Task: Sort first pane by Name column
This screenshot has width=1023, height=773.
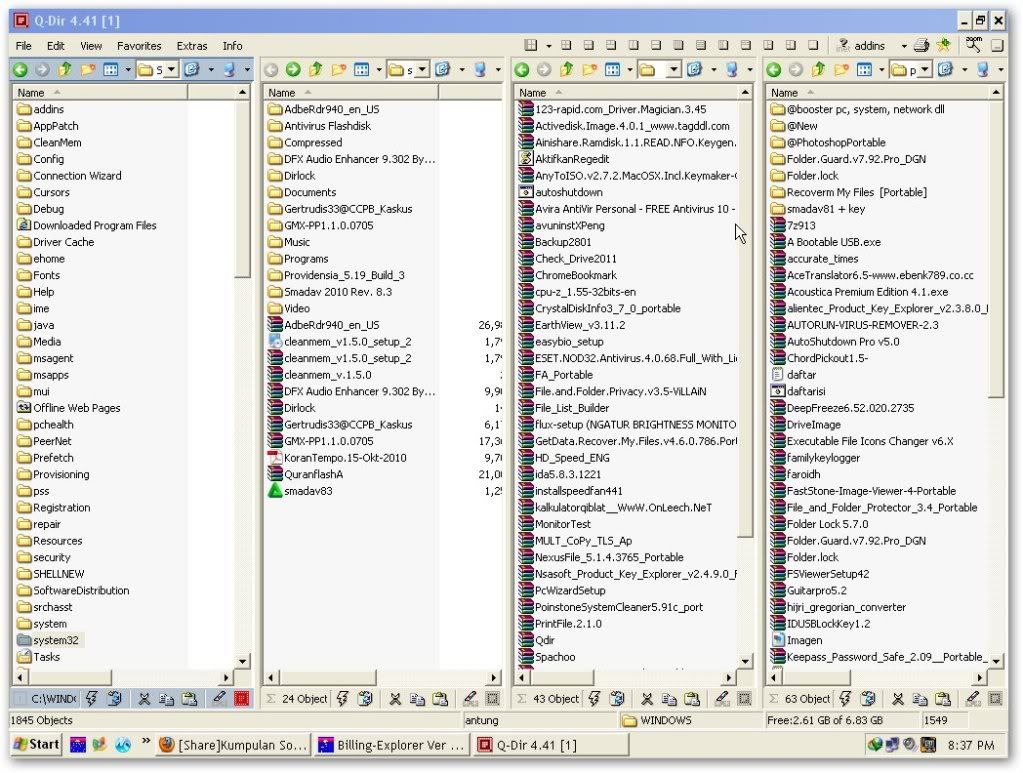Action: coord(100,93)
